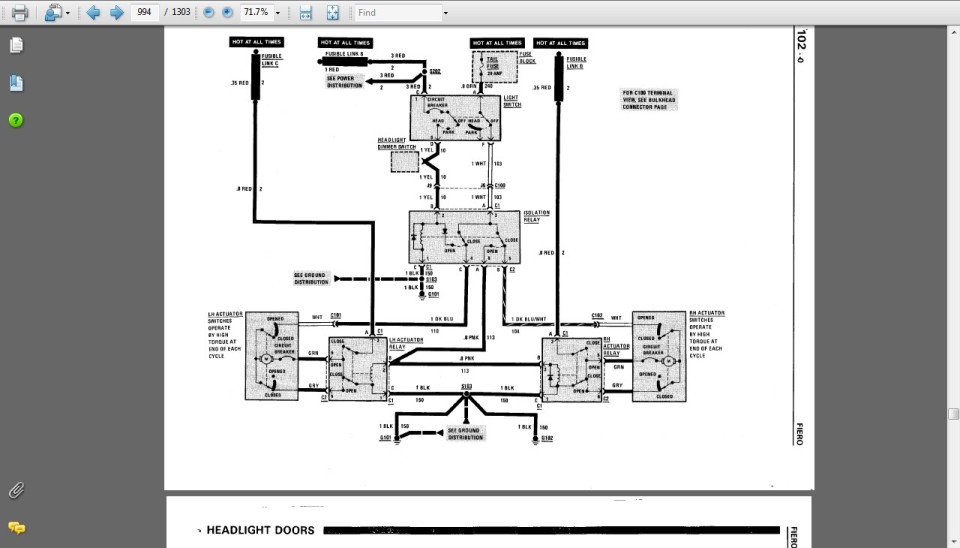Click the FUSIBLE LINK C label
The image size is (960, 548).
point(272,59)
